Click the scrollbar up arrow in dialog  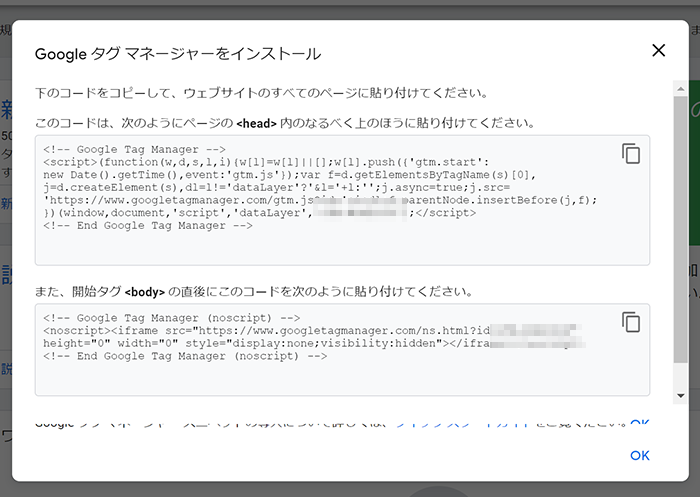click(680, 89)
